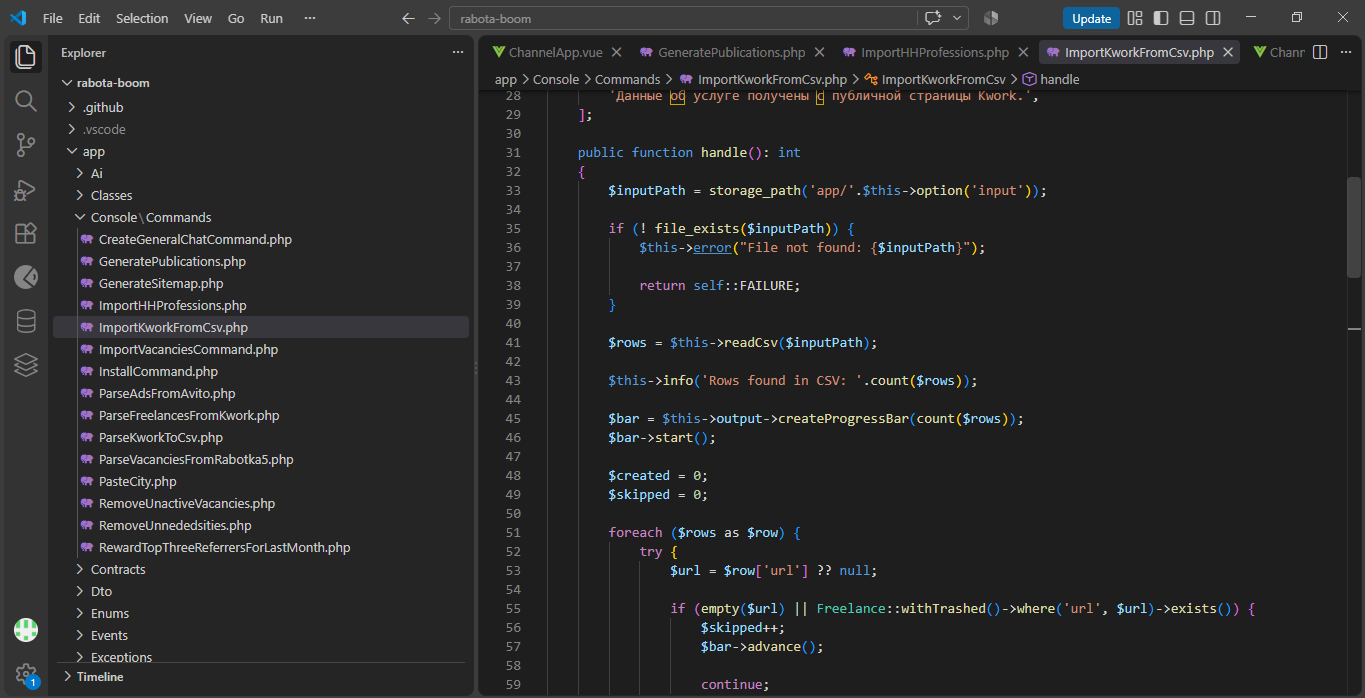Open the stacked layers icon view in Activity Bar
Screen dimensions: 1365x698
click(x=26, y=365)
